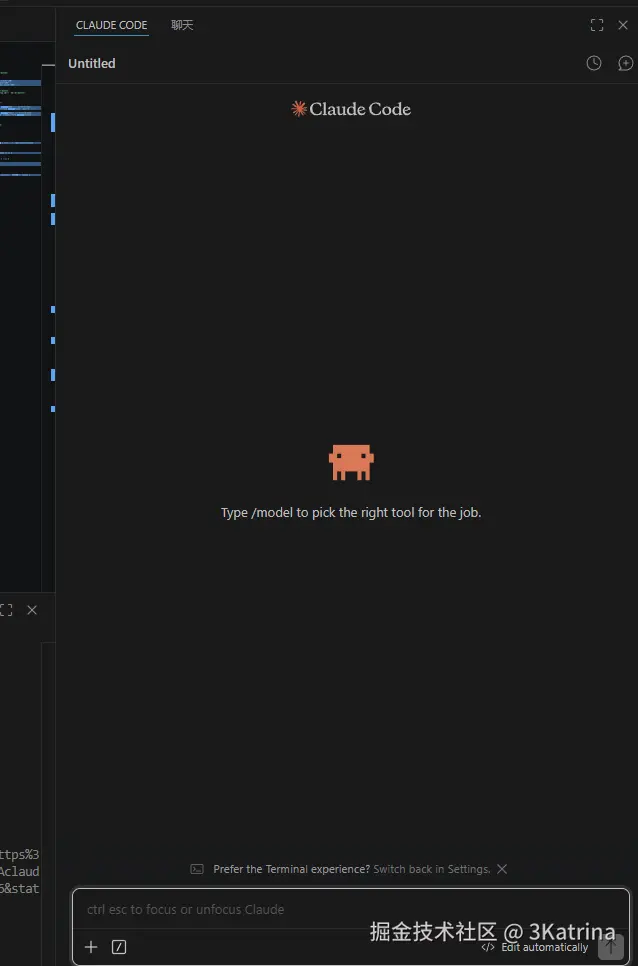Click the Untitled session title
This screenshot has height=966, width=638.
tap(92, 63)
